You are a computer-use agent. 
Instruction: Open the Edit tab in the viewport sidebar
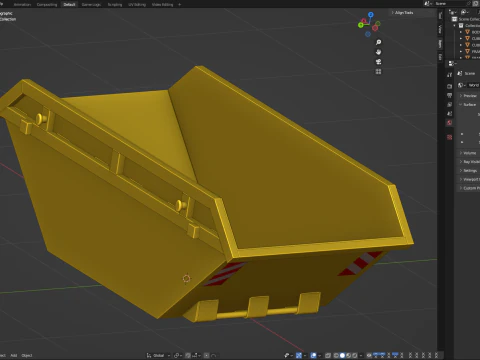point(440,57)
